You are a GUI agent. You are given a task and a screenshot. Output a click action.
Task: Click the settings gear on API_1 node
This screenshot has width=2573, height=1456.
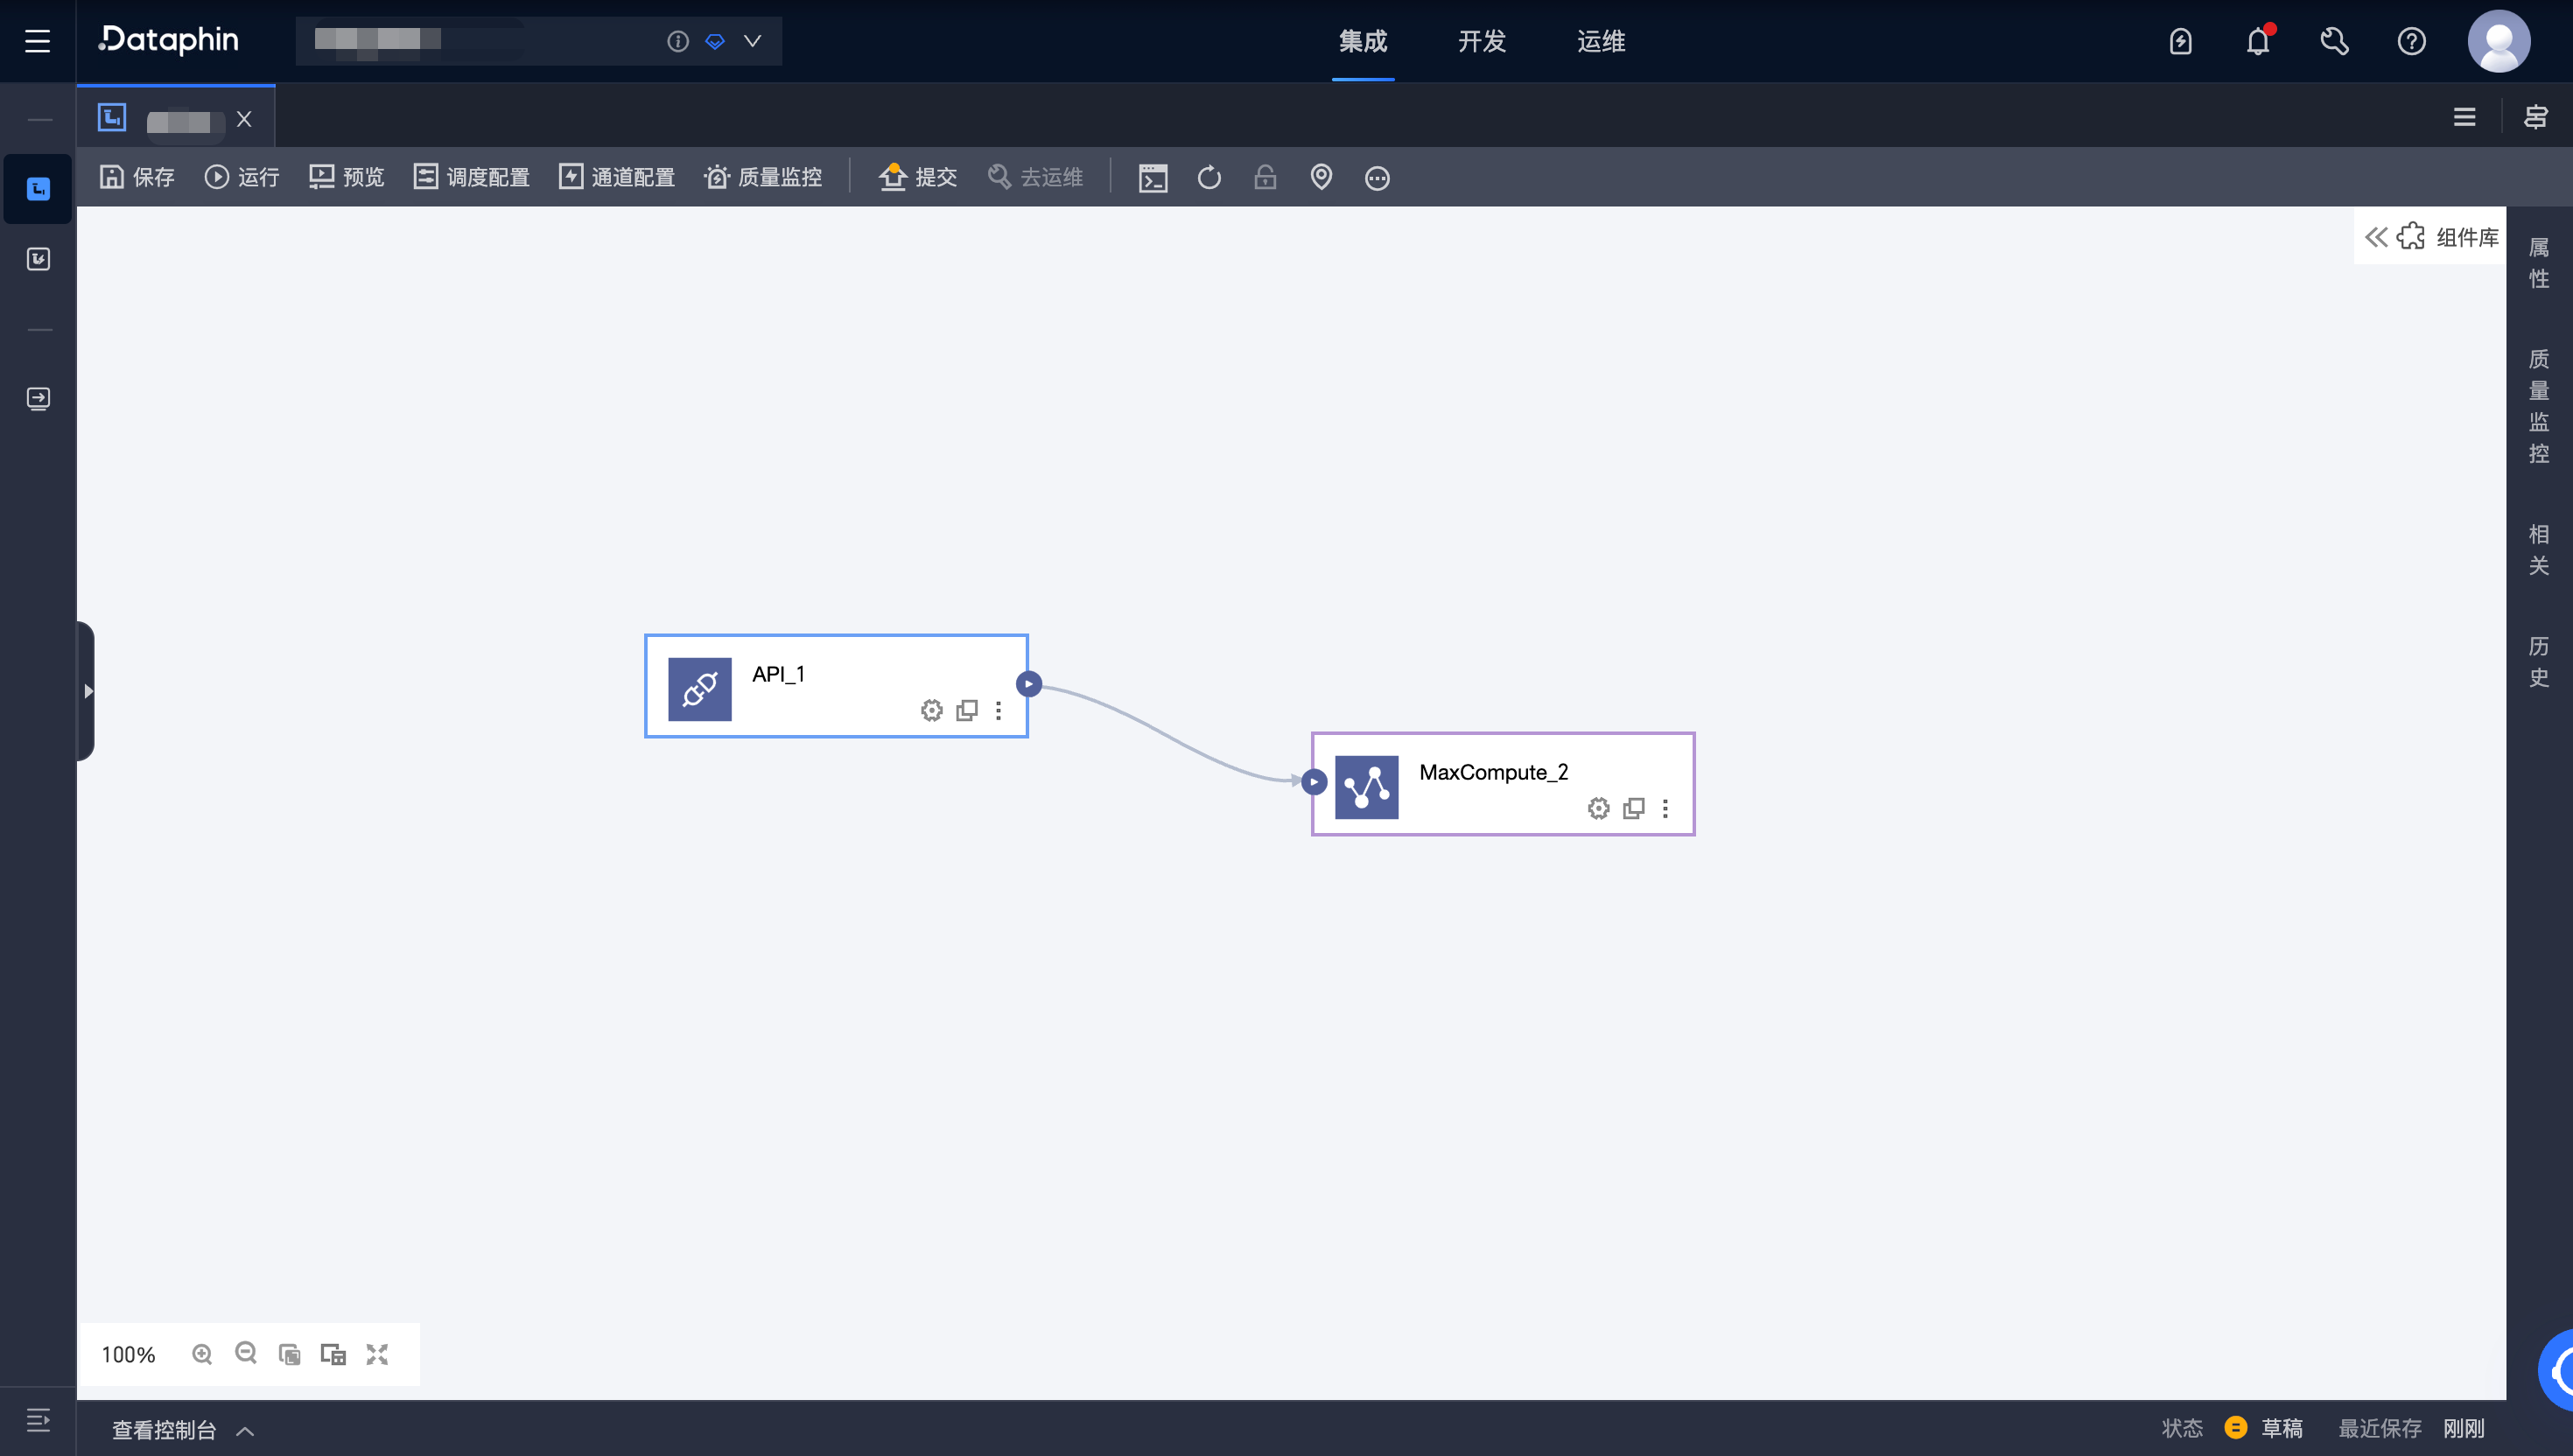pos(931,710)
